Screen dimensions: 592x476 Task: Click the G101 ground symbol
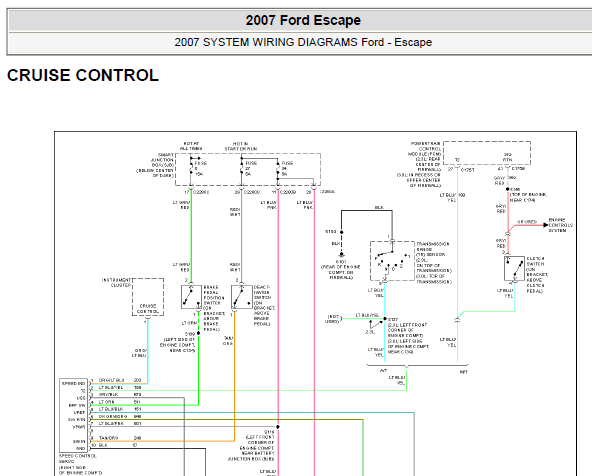(341, 255)
